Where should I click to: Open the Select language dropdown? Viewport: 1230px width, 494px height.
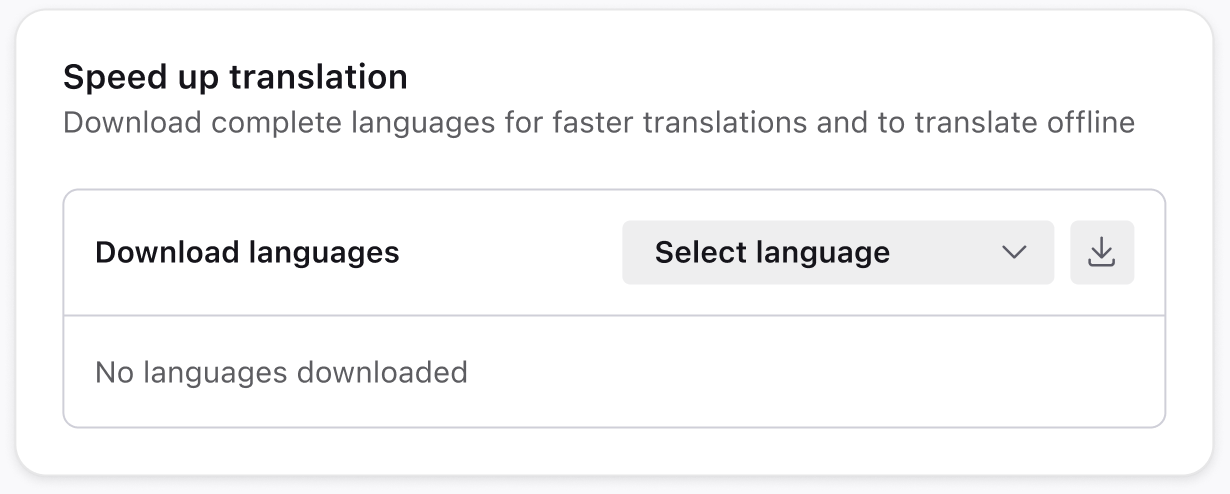(x=837, y=252)
